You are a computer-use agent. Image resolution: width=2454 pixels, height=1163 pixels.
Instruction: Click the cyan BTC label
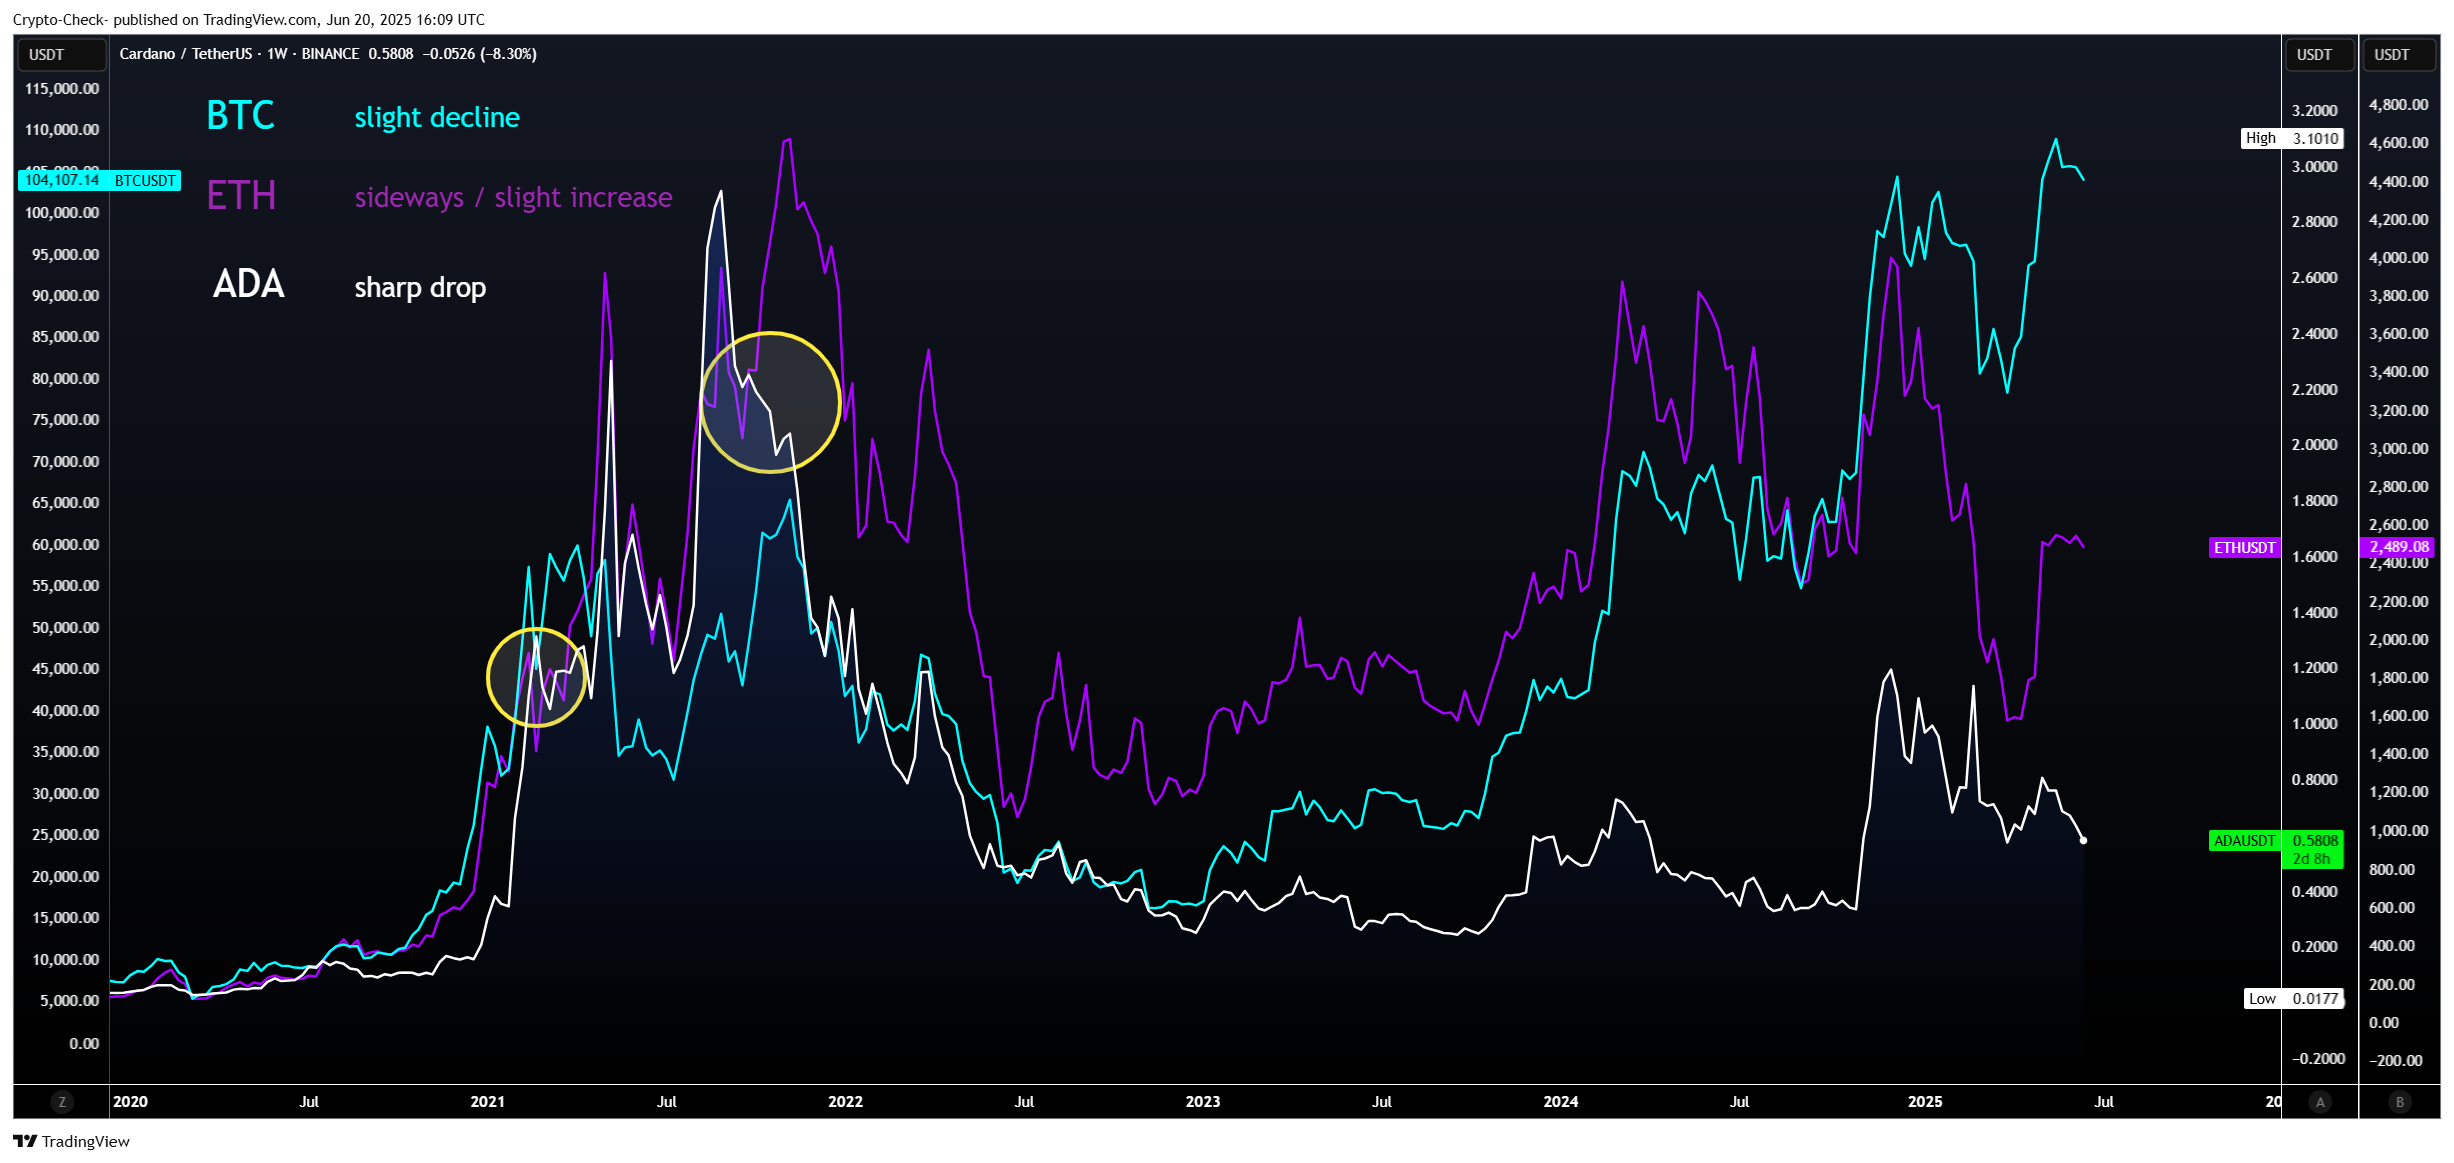240,115
